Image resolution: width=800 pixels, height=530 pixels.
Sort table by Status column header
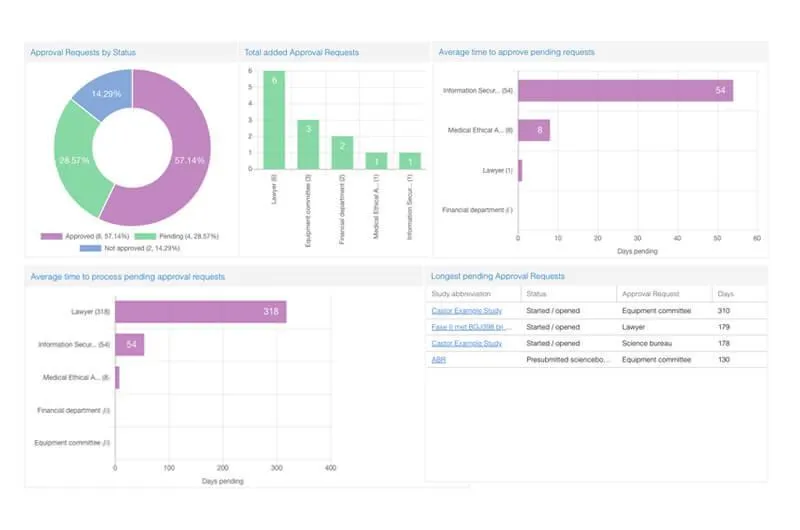coord(536,294)
